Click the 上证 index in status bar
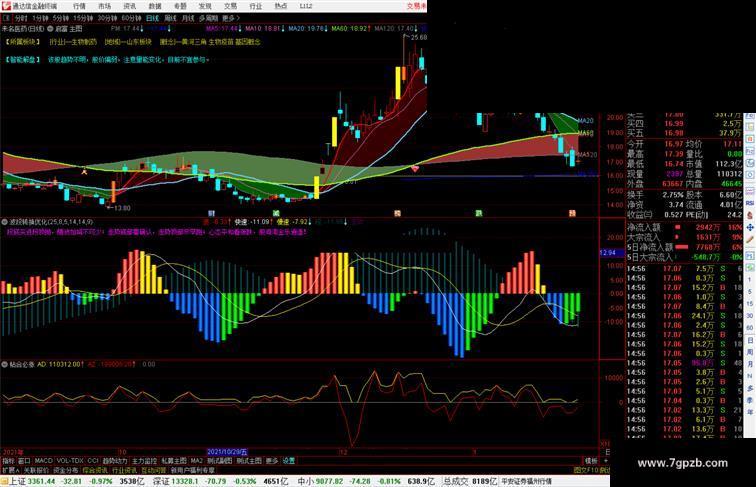This screenshot has height=487, width=756. 18,481
